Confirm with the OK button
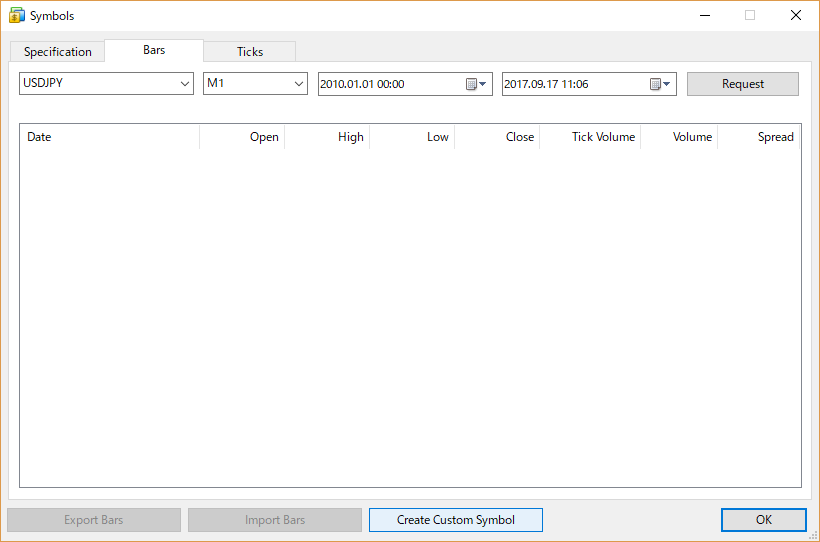 pyautogui.click(x=763, y=520)
